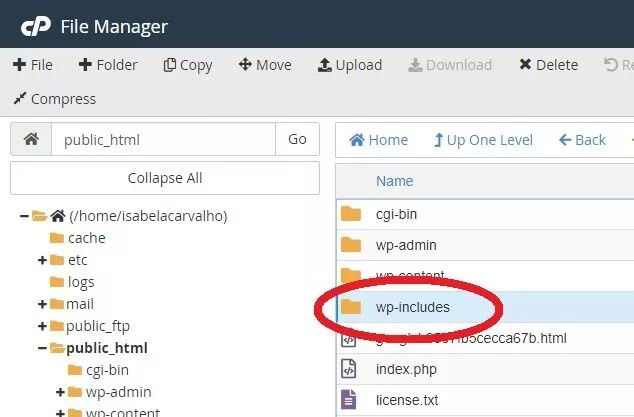Select the wp-includes folder row

[412, 307]
